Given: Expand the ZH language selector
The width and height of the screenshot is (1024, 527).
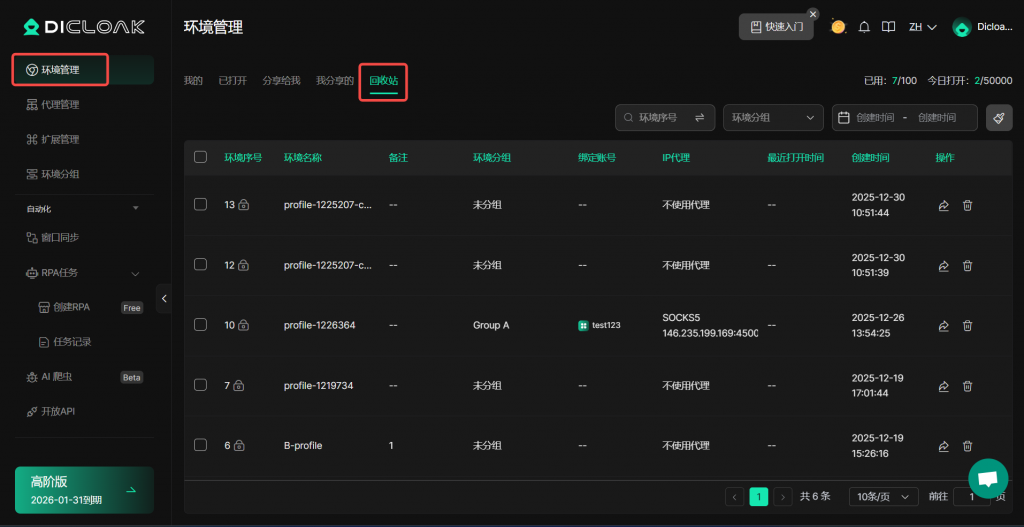Looking at the screenshot, I should click(x=922, y=27).
